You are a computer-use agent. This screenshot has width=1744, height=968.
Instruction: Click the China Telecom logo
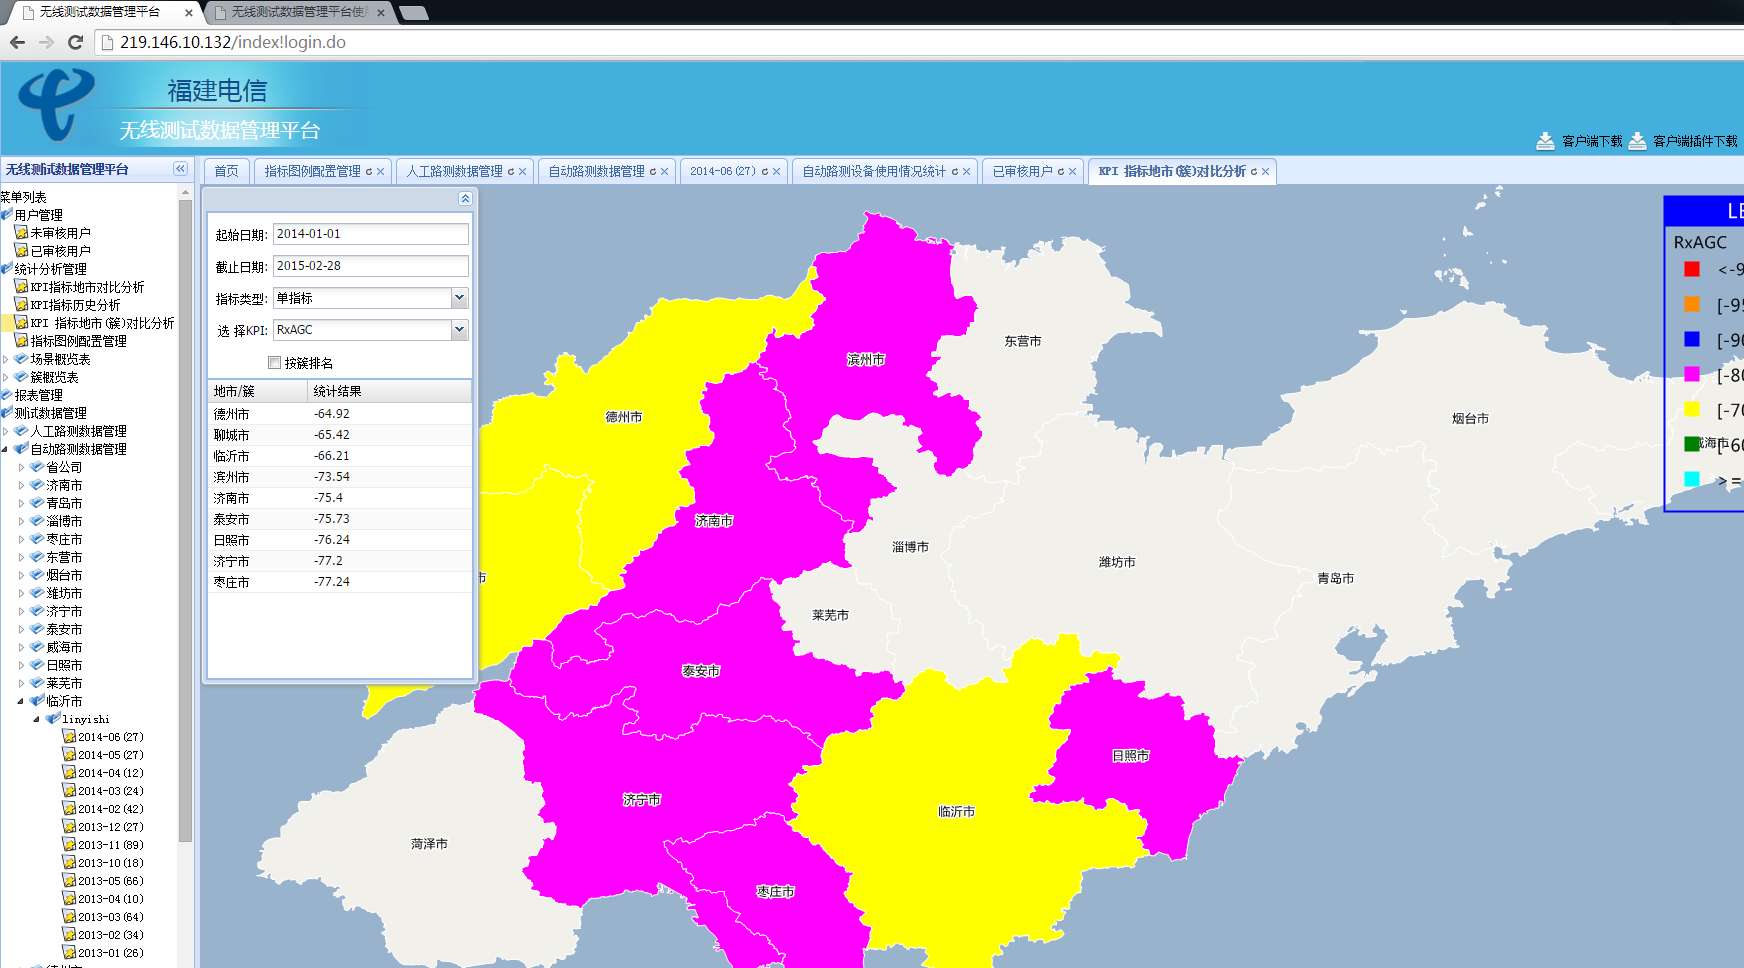57,104
